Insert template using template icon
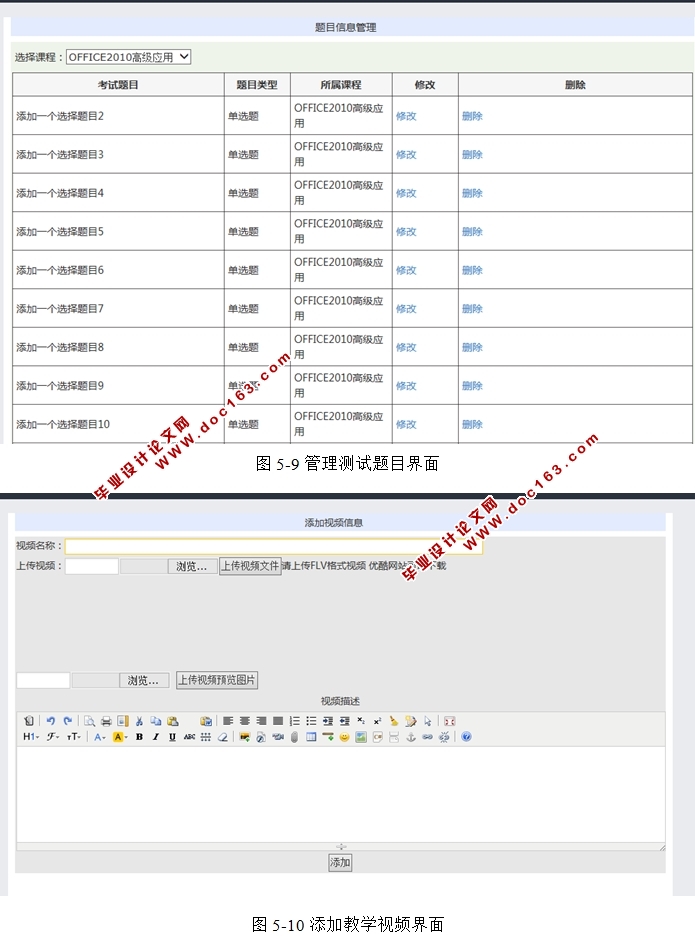This screenshot has width=695, height=939. [123, 721]
